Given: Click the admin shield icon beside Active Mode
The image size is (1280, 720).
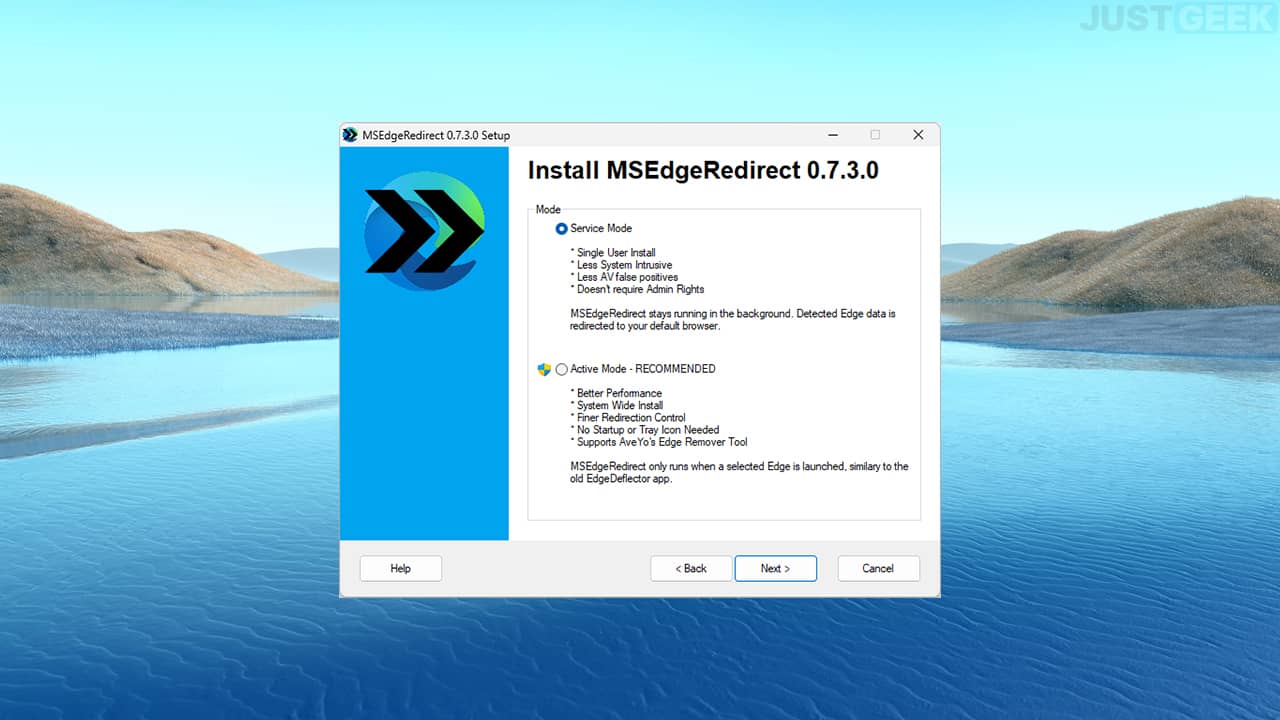Looking at the screenshot, I should click(x=544, y=369).
